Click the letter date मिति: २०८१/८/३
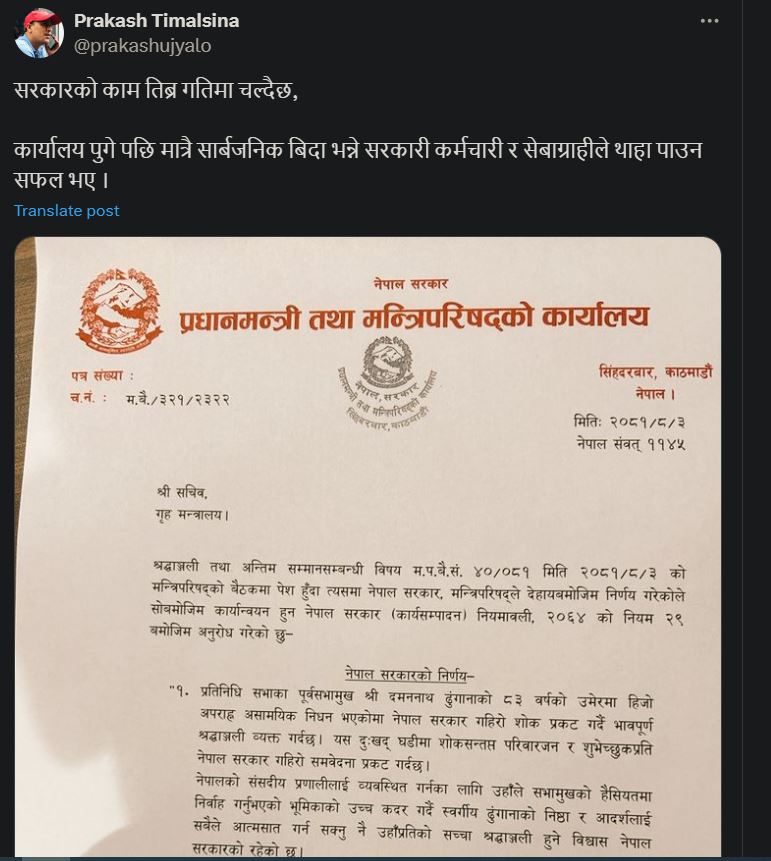 coord(629,422)
